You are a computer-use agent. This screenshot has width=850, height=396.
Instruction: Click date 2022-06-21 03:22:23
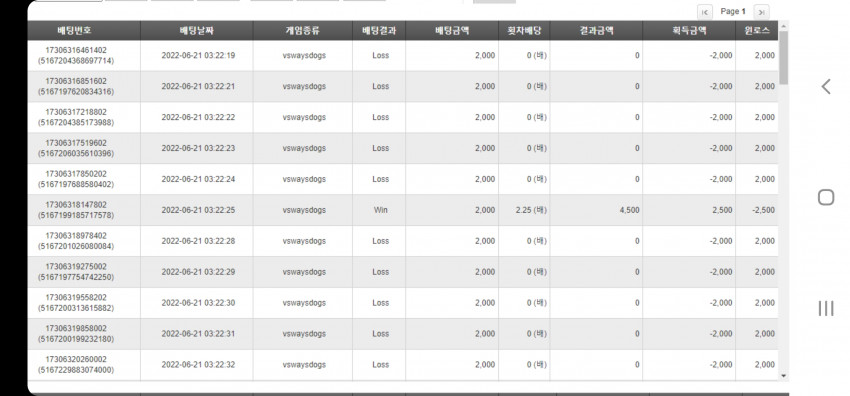point(198,148)
